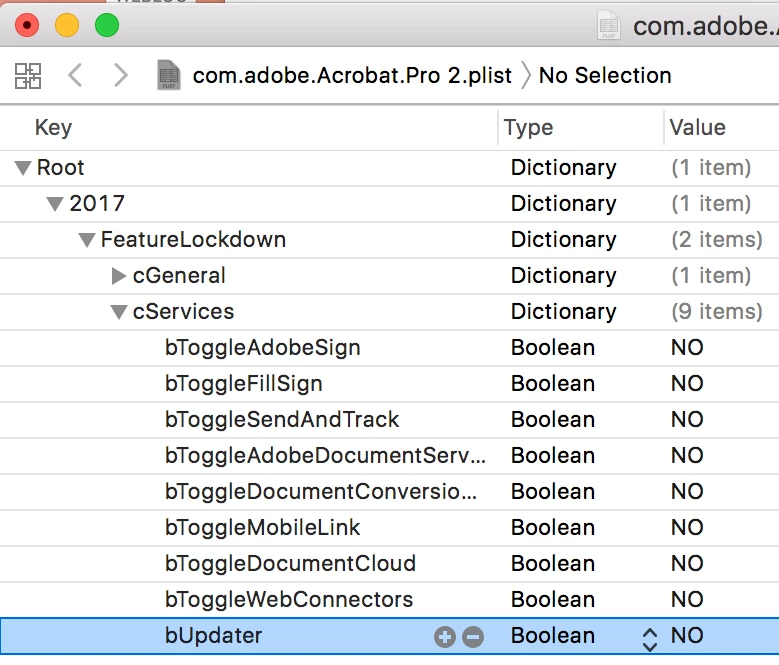Collapse the FeatureLockdown dictionary
779x665 pixels.
87,240
